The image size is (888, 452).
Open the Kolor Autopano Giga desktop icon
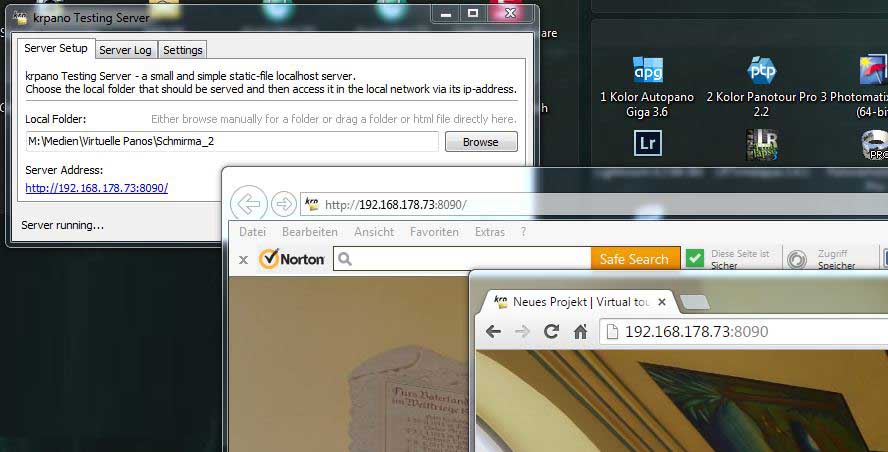[647, 72]
